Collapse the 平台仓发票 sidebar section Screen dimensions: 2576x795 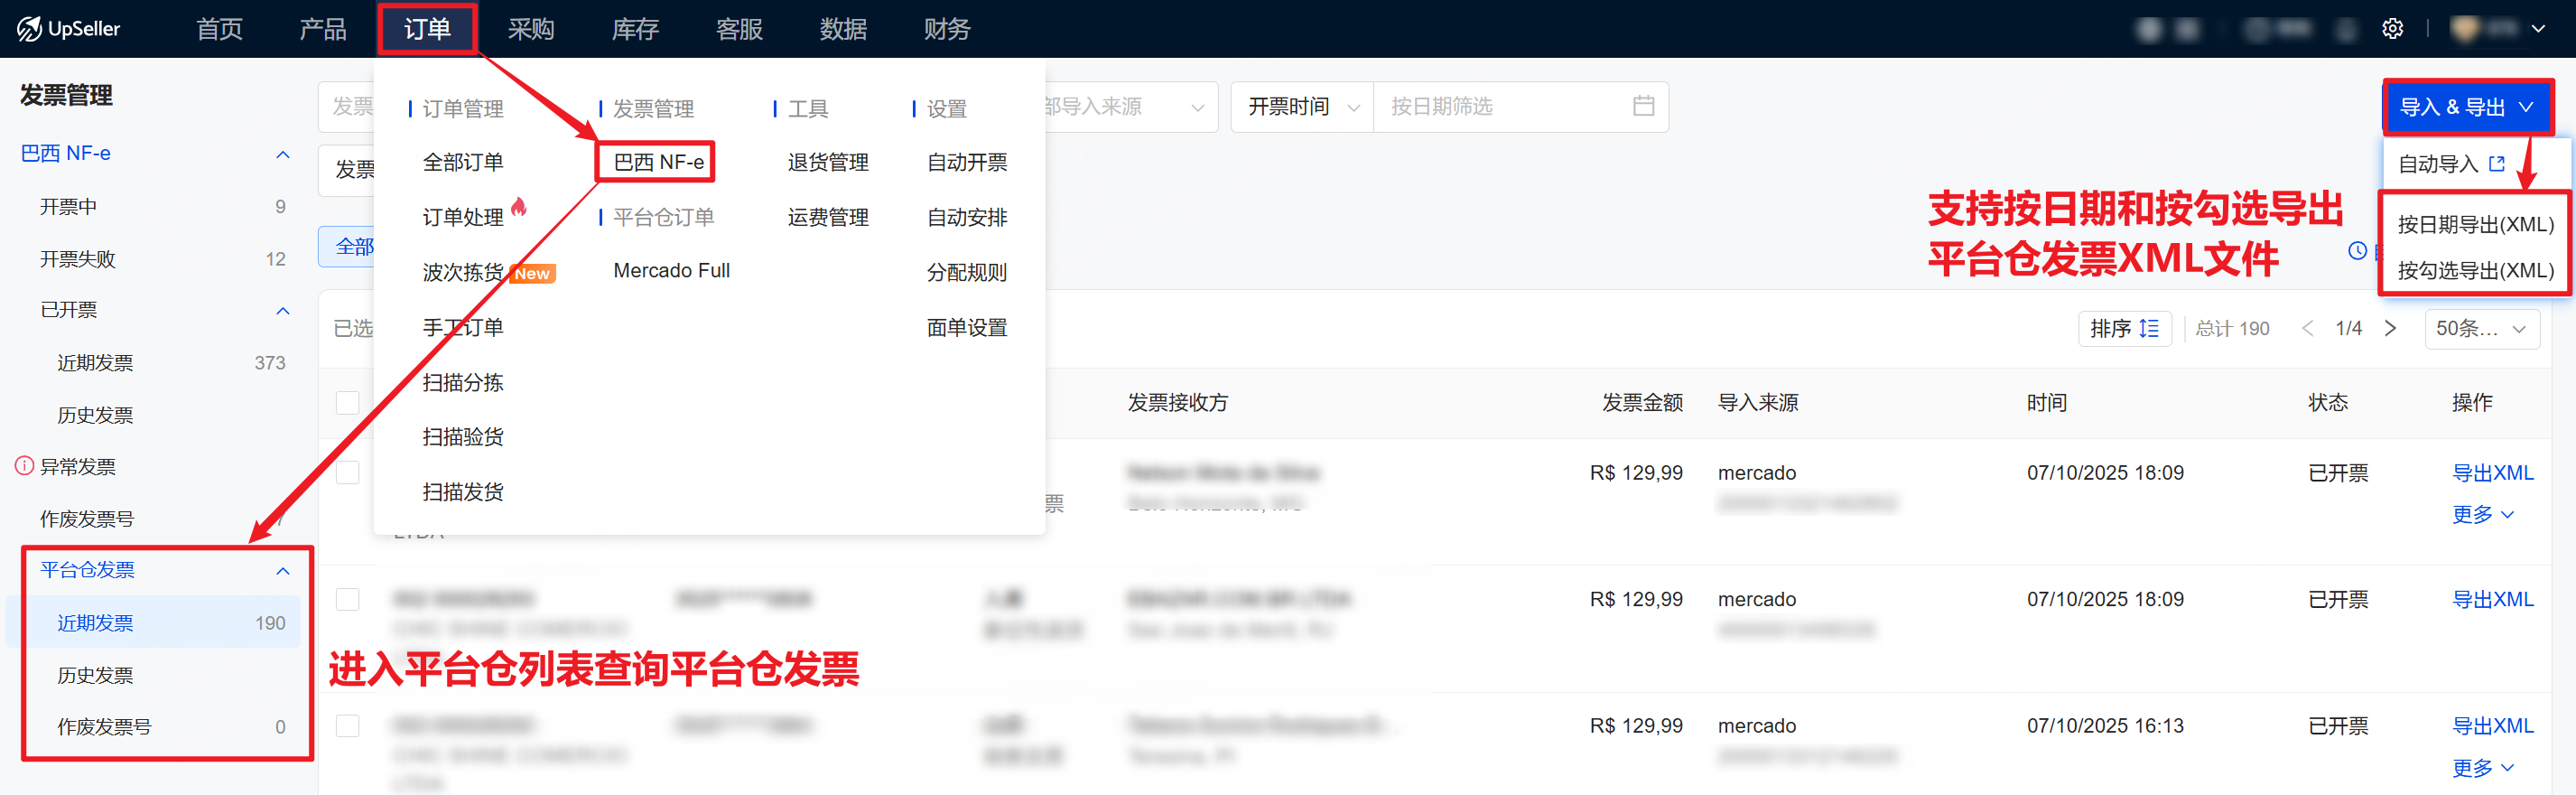pyautogui.click(x=283, y=570)
